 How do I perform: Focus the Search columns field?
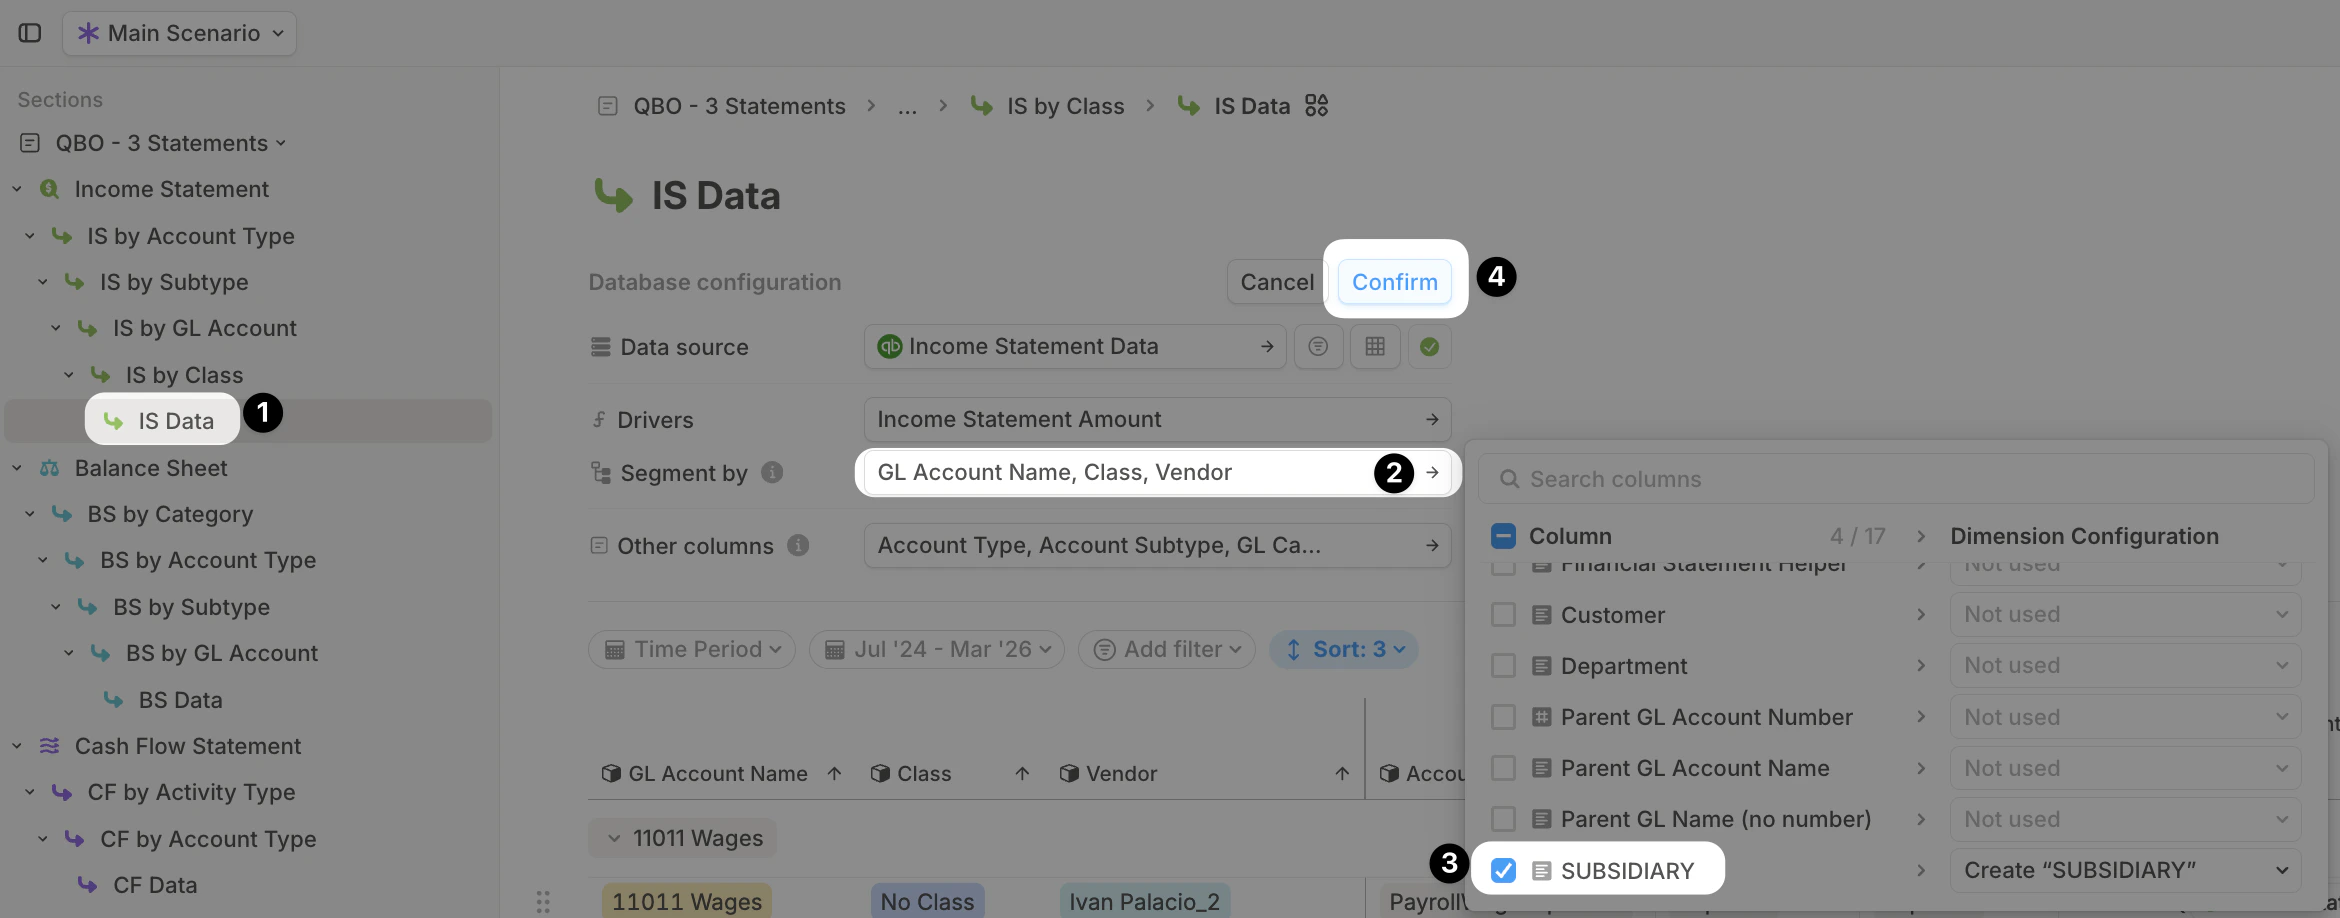[1896, 479]
